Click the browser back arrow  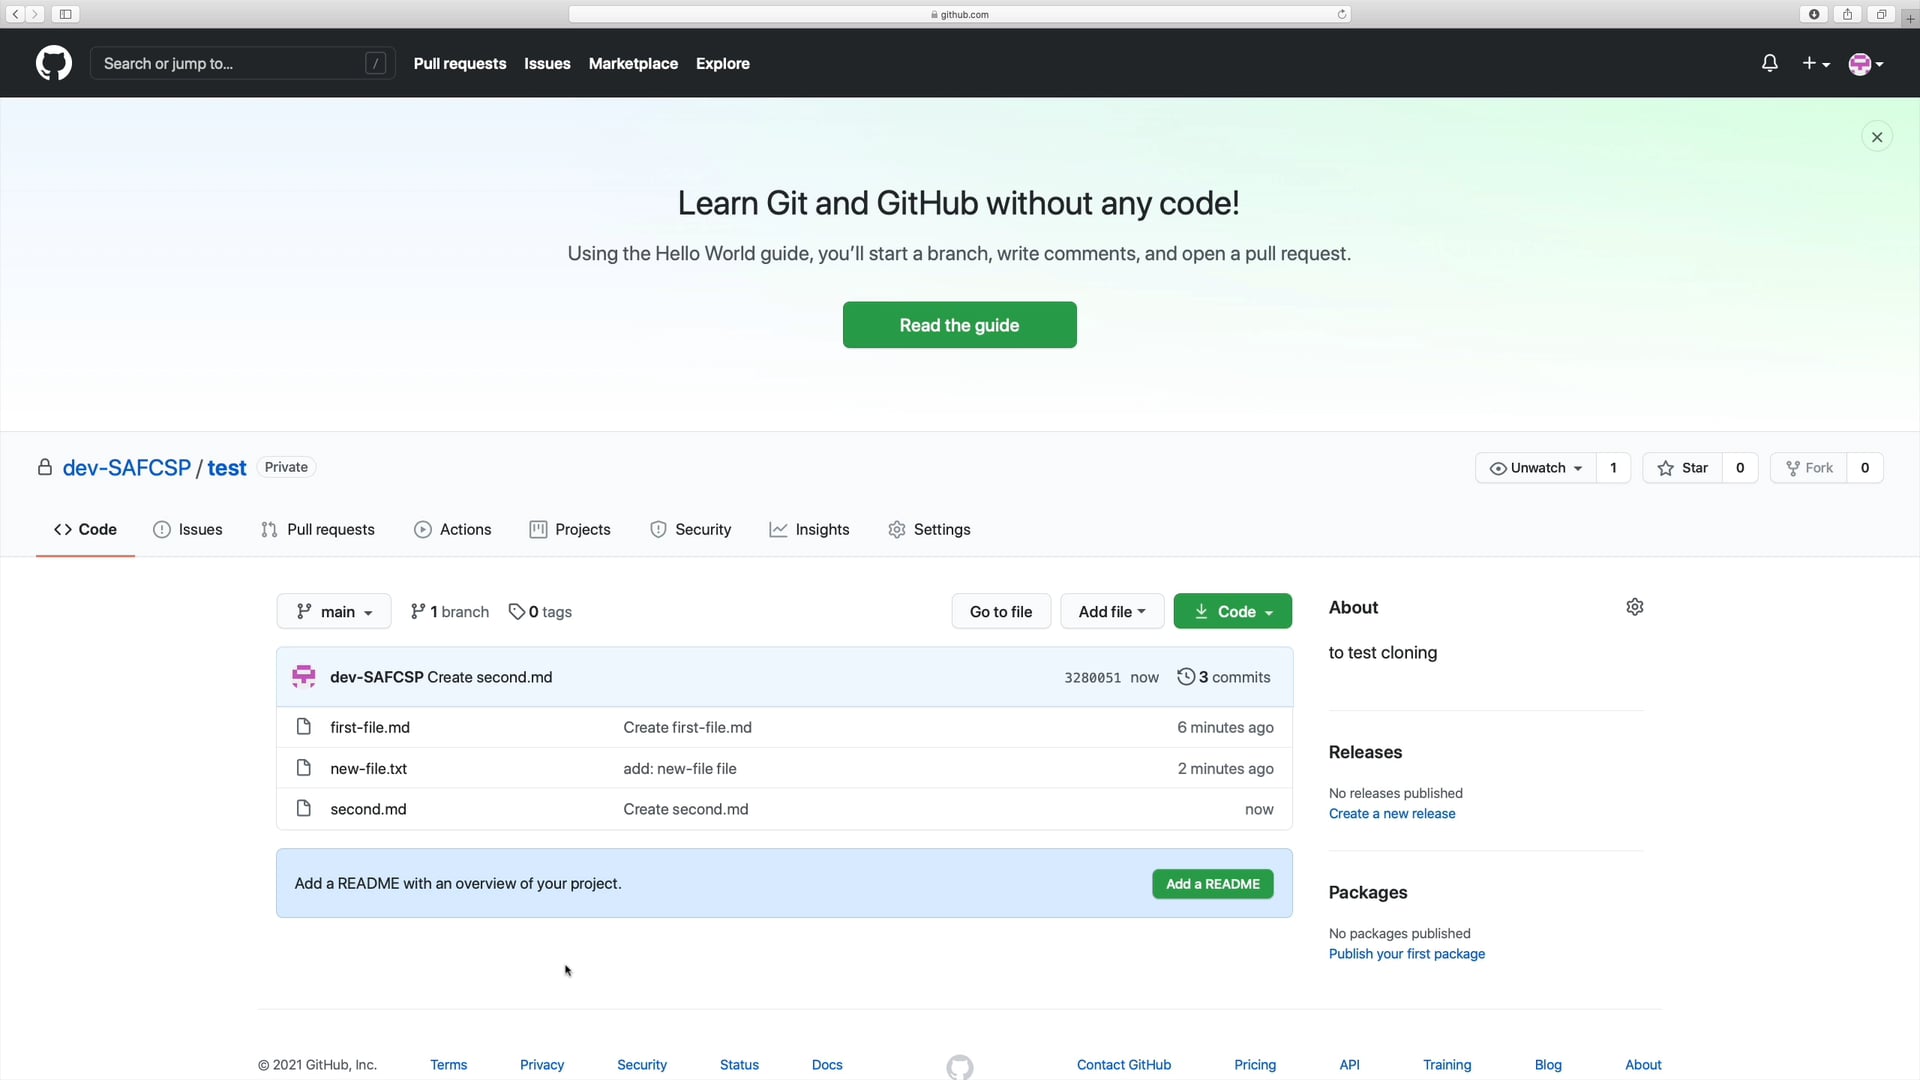pyautogui.click(x=15, y=14)
